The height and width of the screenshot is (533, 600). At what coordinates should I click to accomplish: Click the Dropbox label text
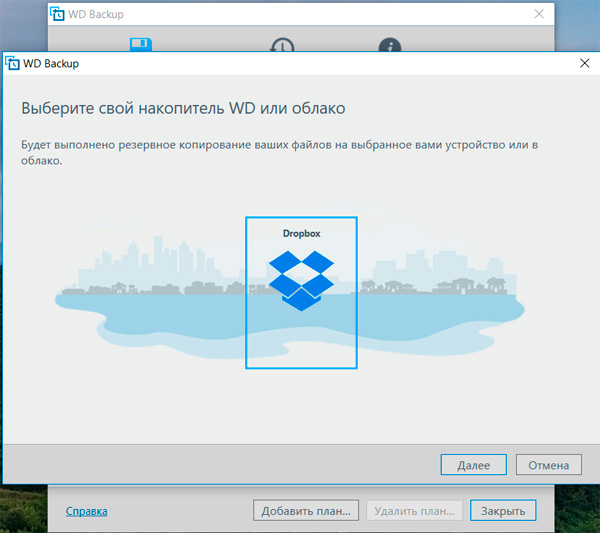[301, 233]
